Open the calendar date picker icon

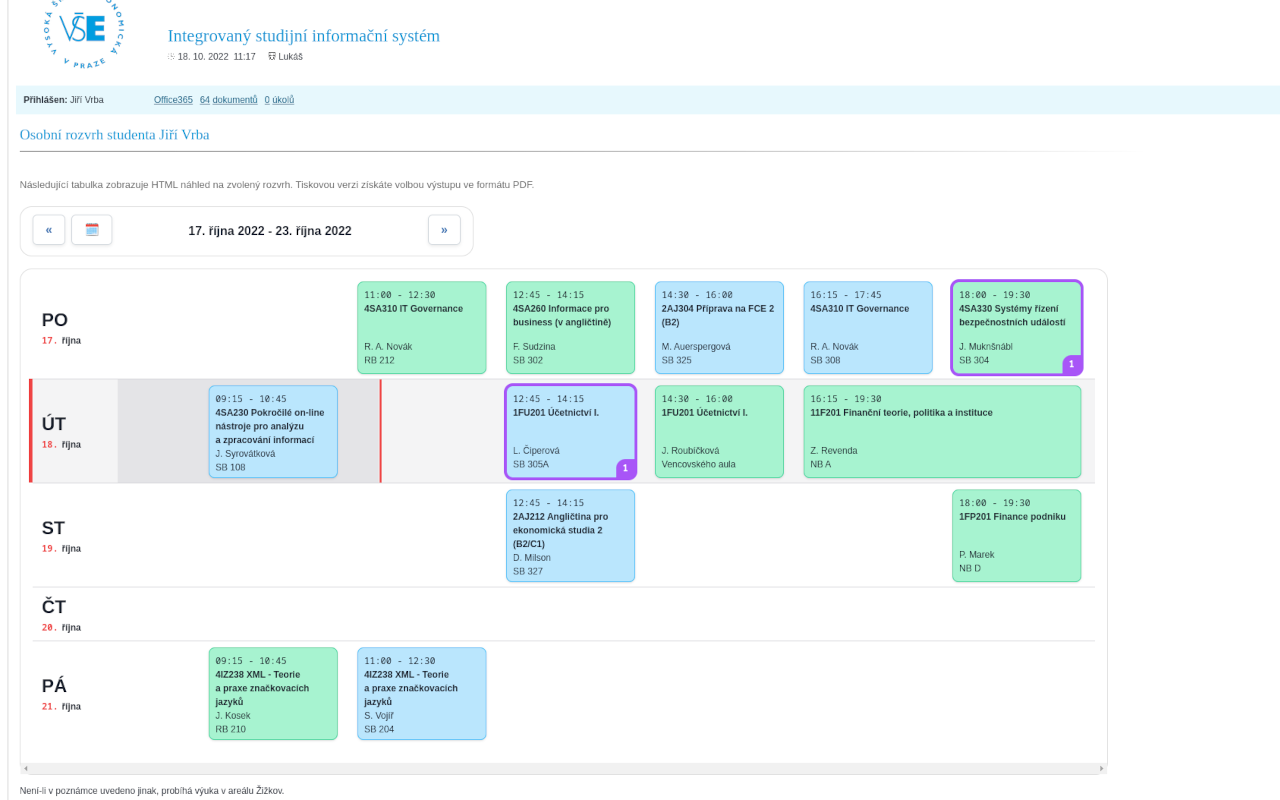[92, 230]
